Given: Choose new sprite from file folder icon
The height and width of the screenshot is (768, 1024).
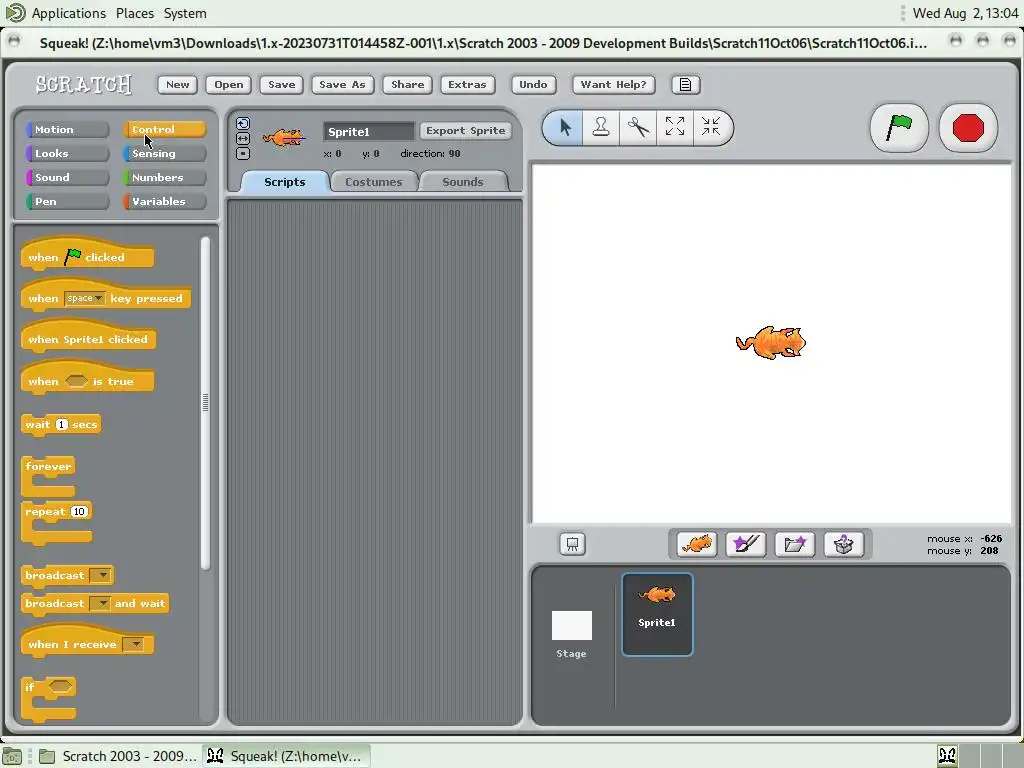Looking at the screenshot, I should click(794, 544).
